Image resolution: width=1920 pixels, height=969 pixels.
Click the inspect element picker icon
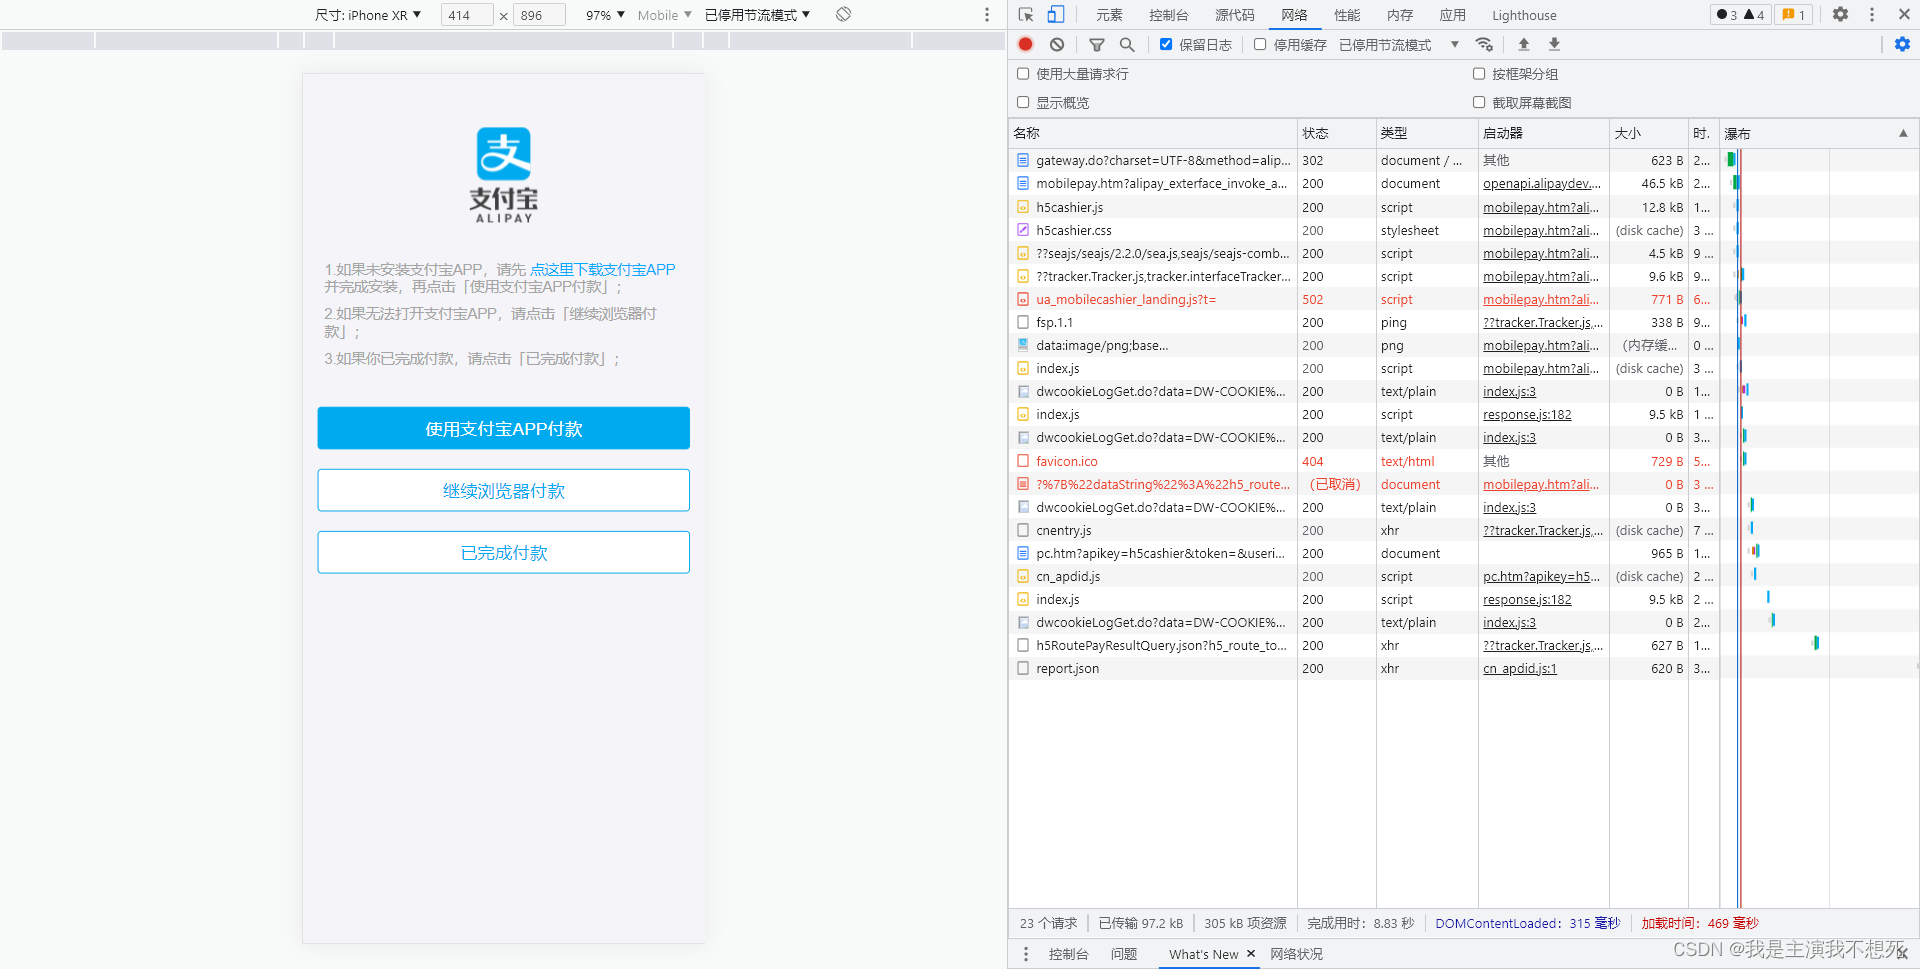coord(1026,14)
